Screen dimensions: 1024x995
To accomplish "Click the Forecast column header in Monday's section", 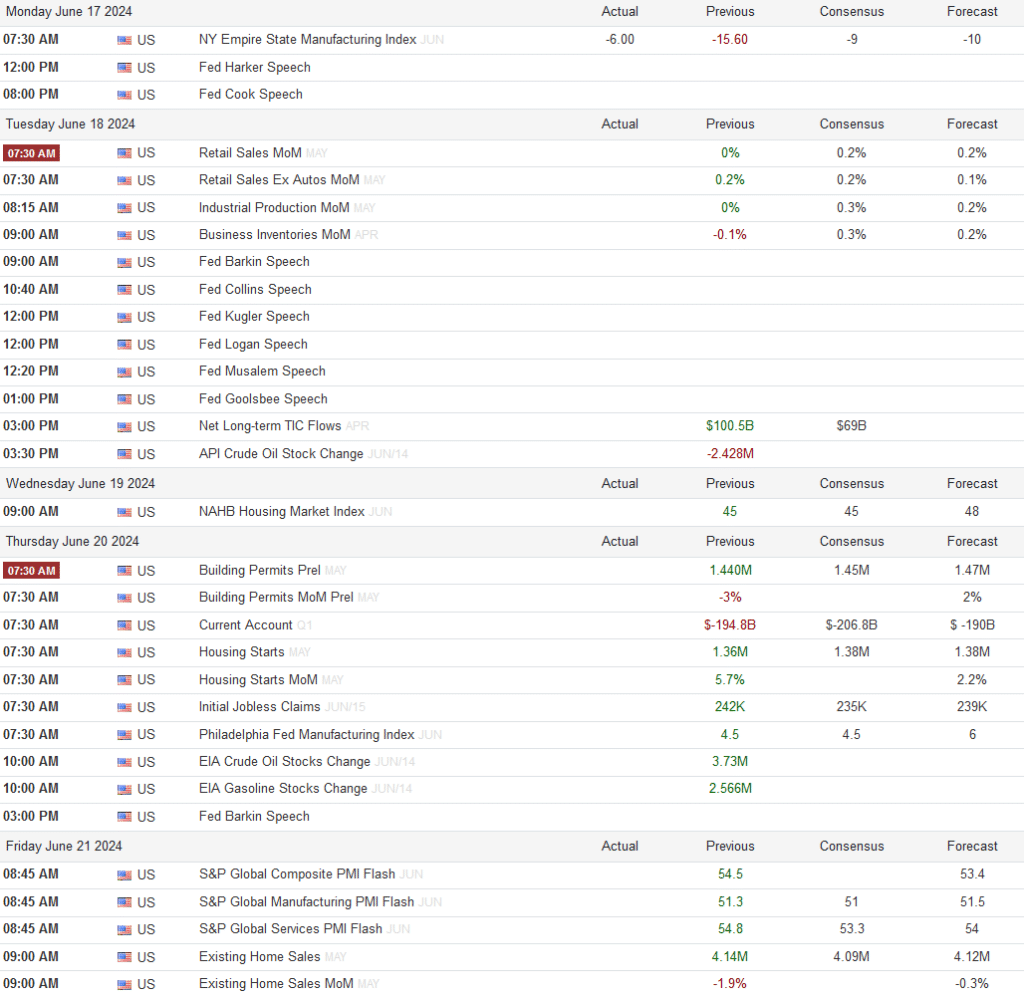I will point(972,12).
